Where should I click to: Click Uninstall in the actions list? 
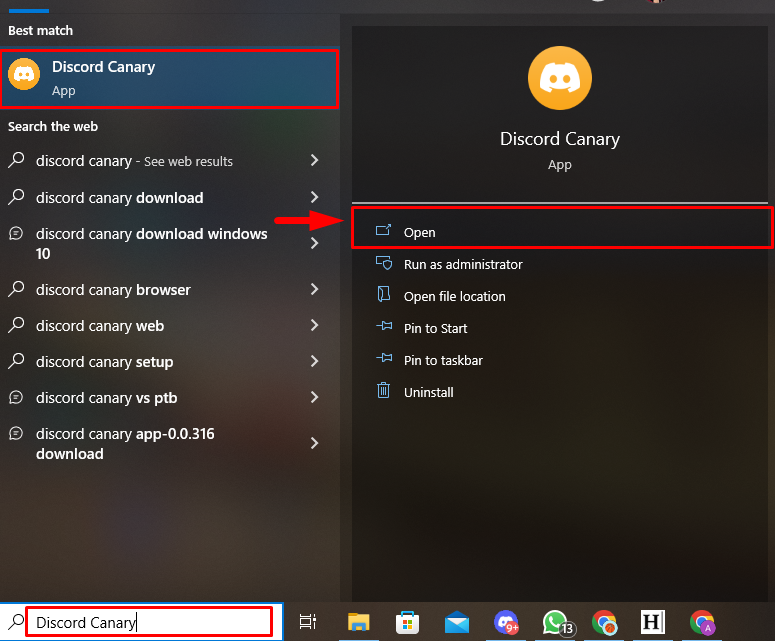562,392
